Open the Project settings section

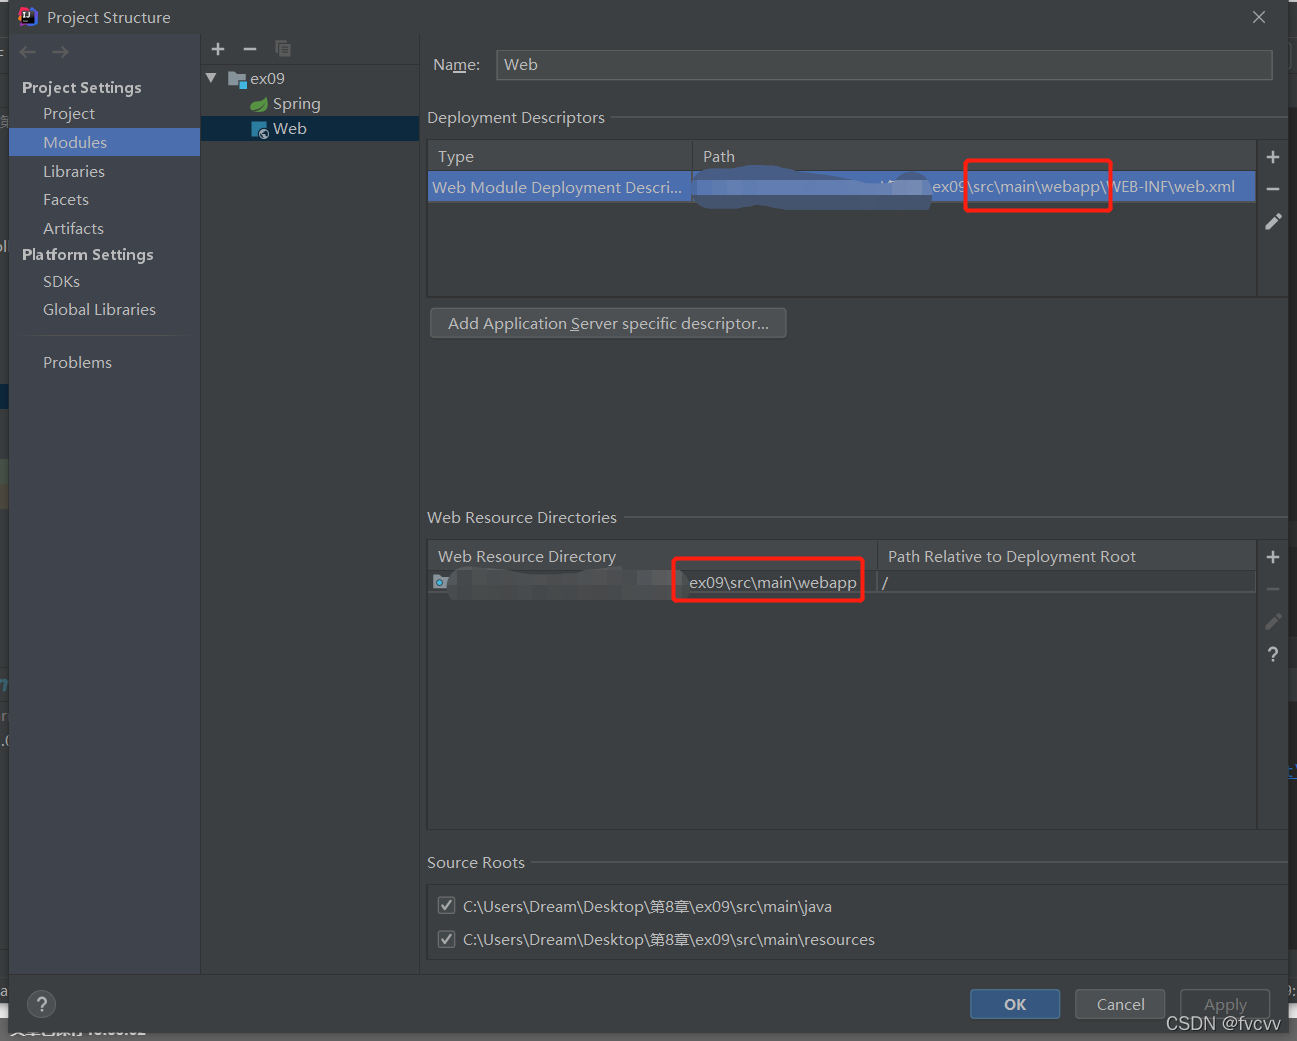(69, 114)
